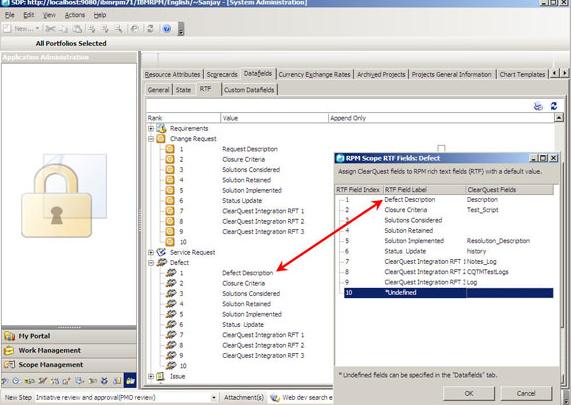Select Solution Retained under Change Request

[246, 180]
